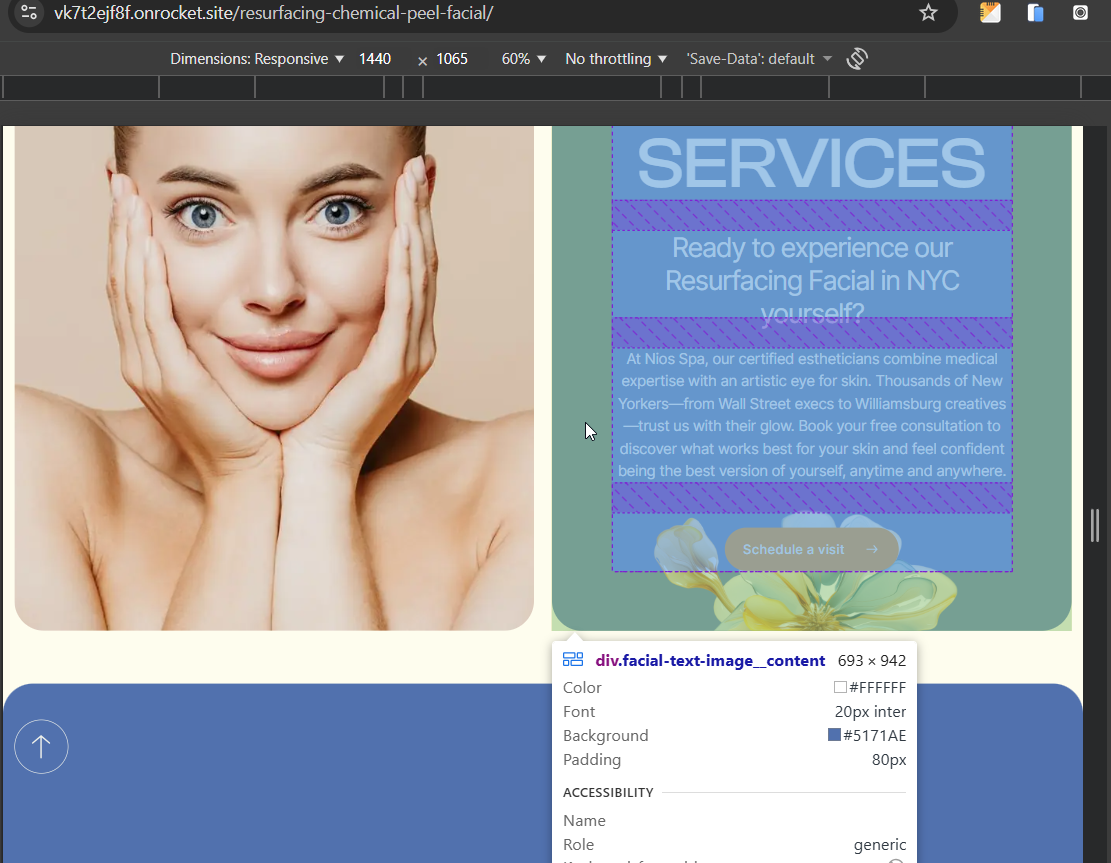Viewport: 1111px width, 863px height.
Task: Open the 'Save-Data': default dropdown
Action: pos(759,59)
